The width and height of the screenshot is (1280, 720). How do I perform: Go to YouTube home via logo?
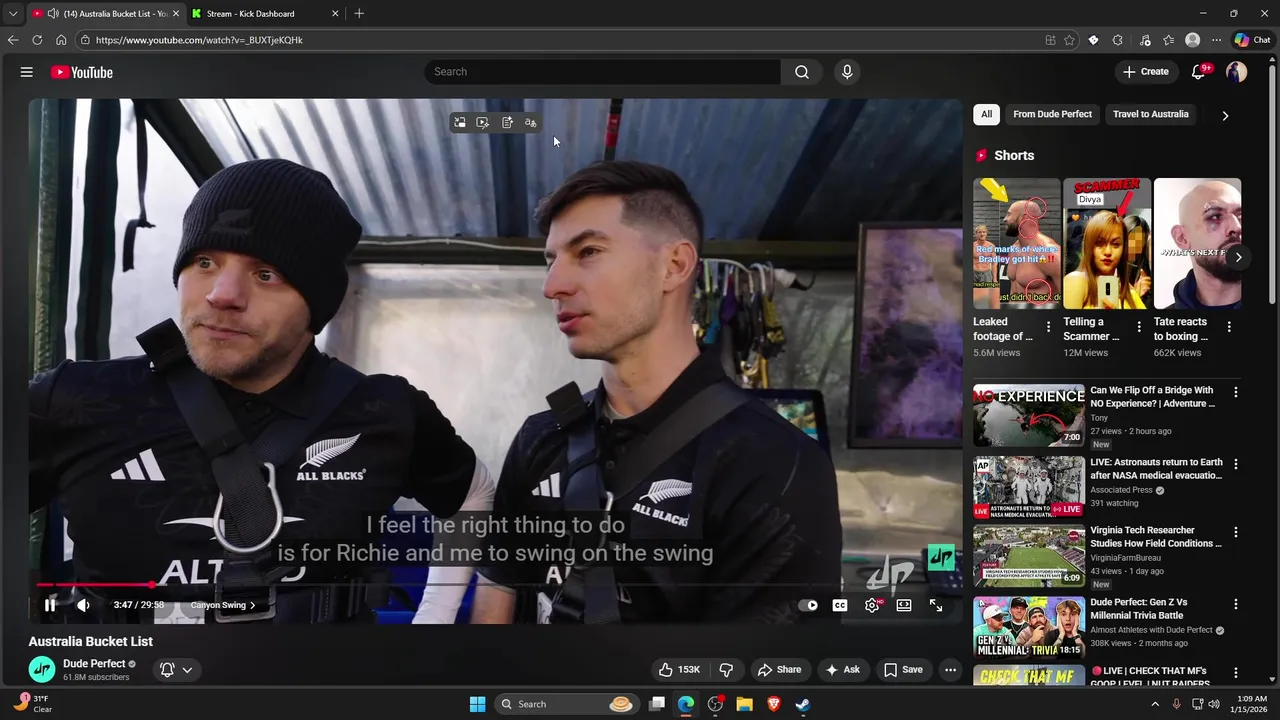pyautogui.click(x=82, y=72)
